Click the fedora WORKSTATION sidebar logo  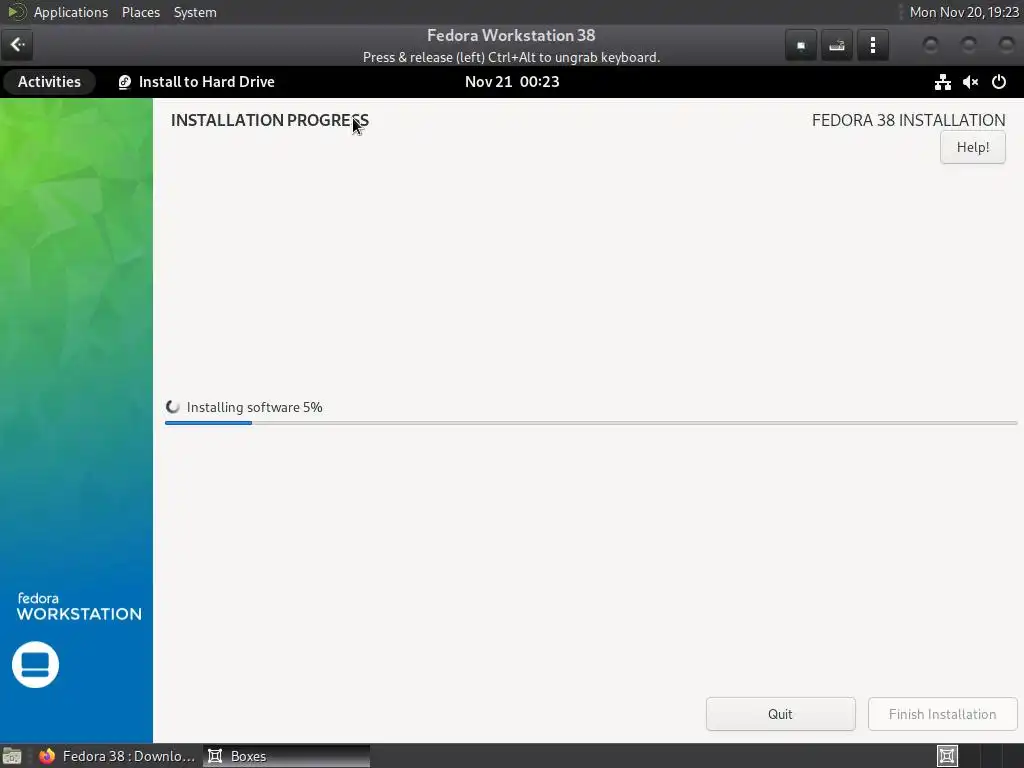coord(79,607)
